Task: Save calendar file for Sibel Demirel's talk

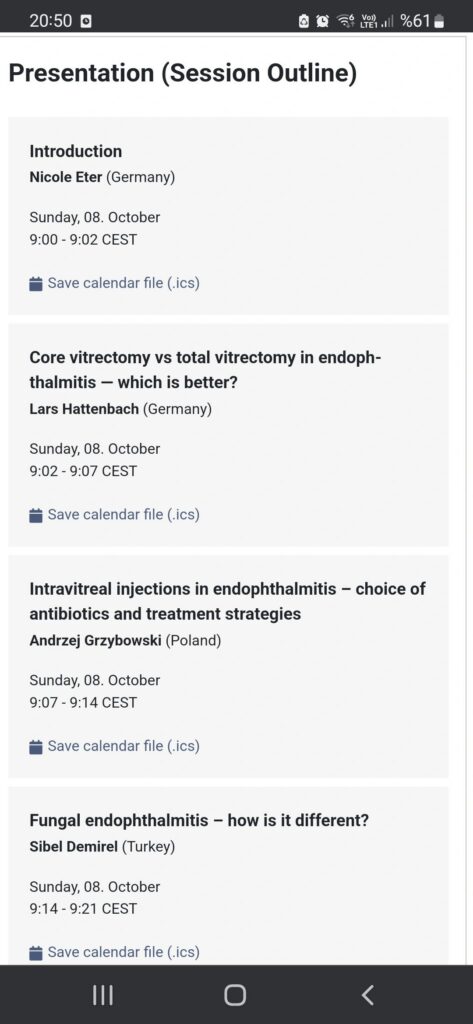Action: click(x=114, y=952)
